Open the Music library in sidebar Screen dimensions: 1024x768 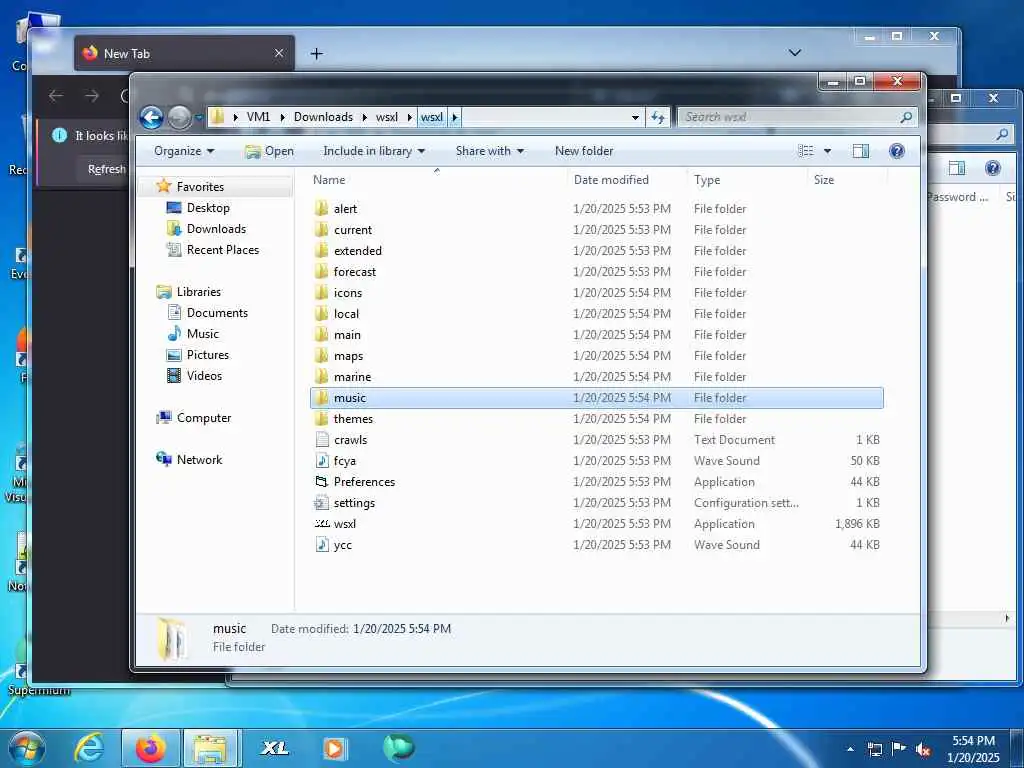(202, 334)
